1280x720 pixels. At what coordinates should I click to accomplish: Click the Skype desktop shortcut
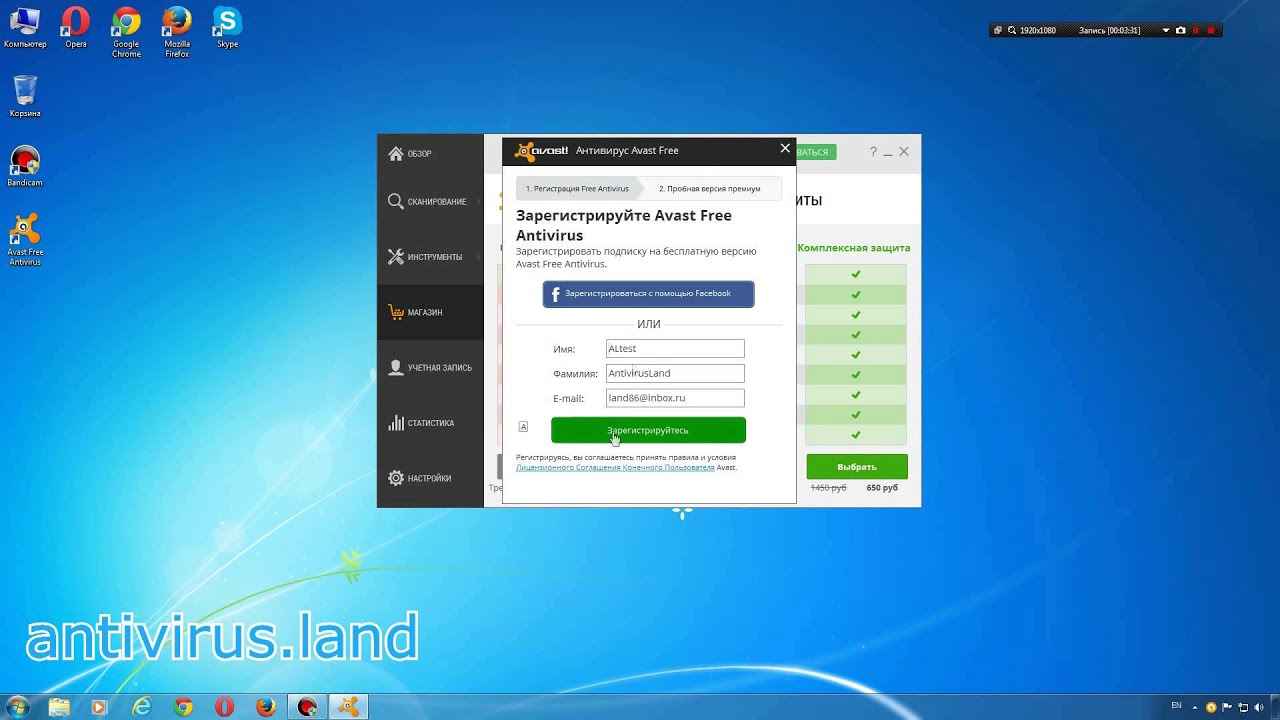[227, 28]
